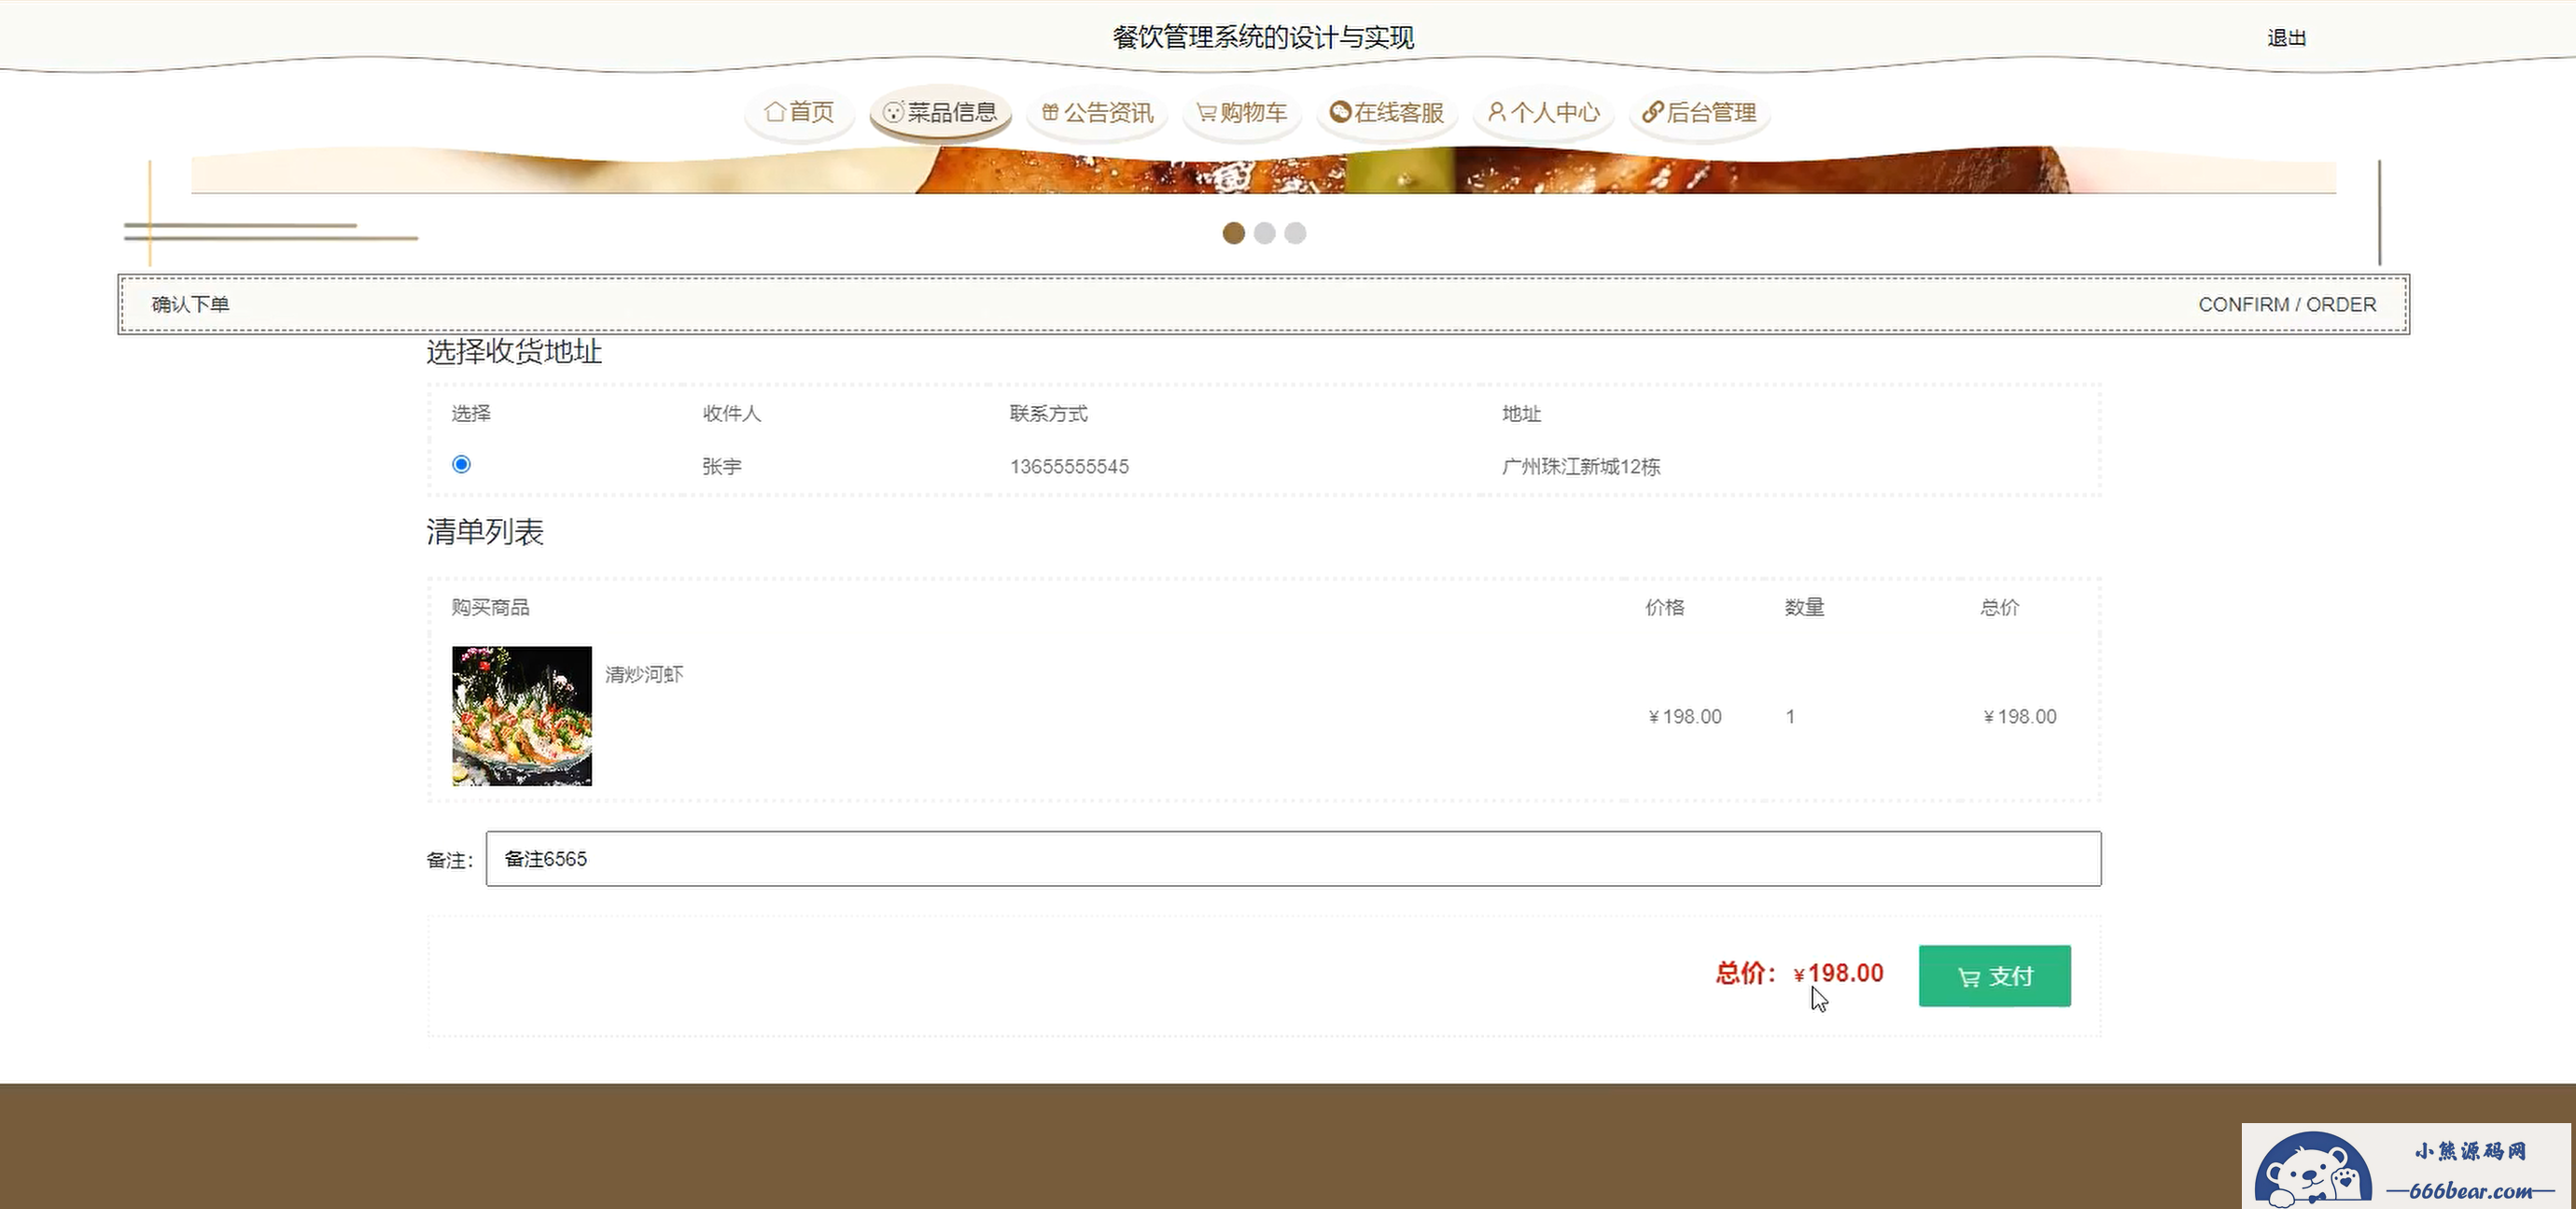This screenshot has height=1209, width=2576.
Task: Click the 联系方式 column header
Action: (1048, 413)
